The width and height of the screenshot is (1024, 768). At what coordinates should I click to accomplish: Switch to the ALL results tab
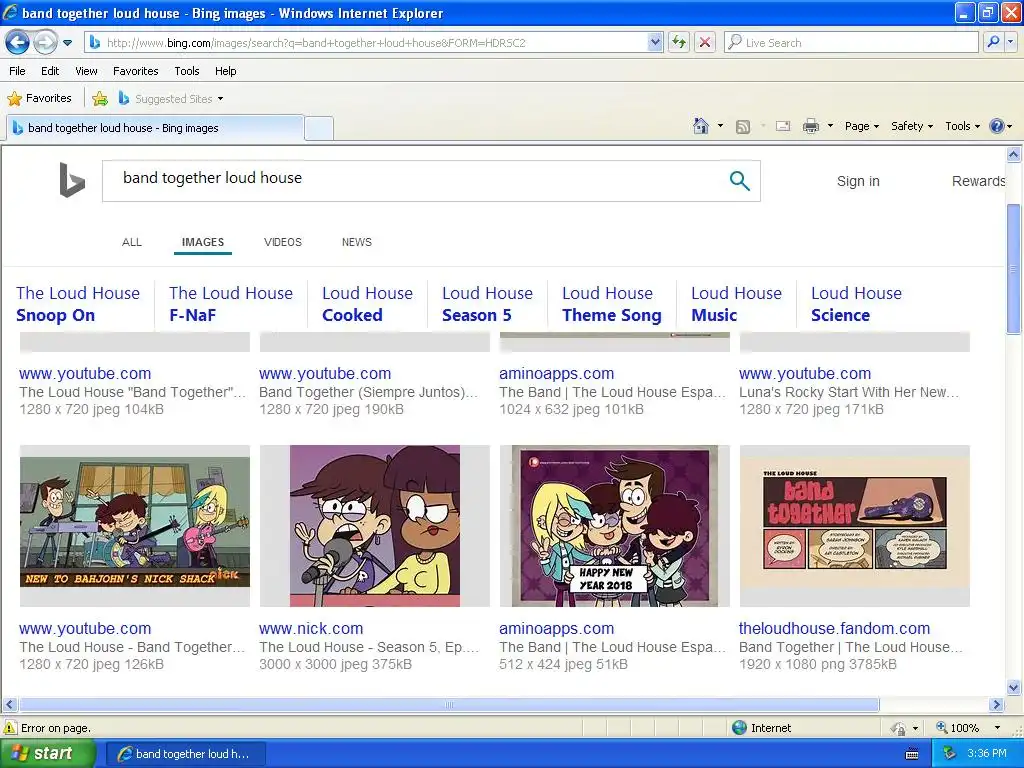pos(131,242)
